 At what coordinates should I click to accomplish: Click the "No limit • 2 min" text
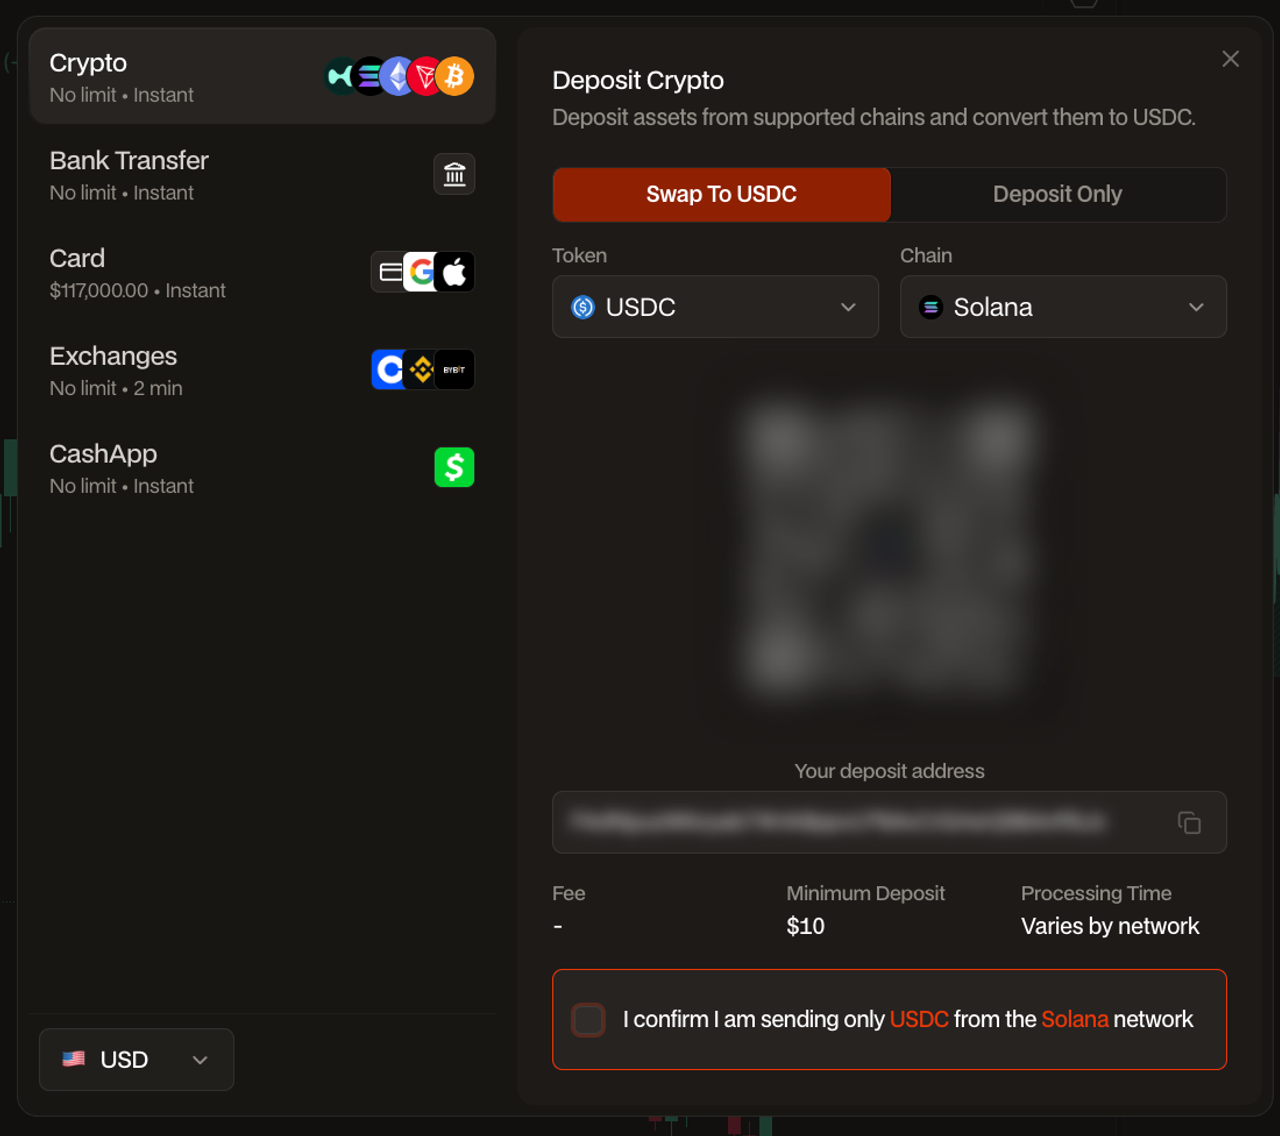[116, 388]
